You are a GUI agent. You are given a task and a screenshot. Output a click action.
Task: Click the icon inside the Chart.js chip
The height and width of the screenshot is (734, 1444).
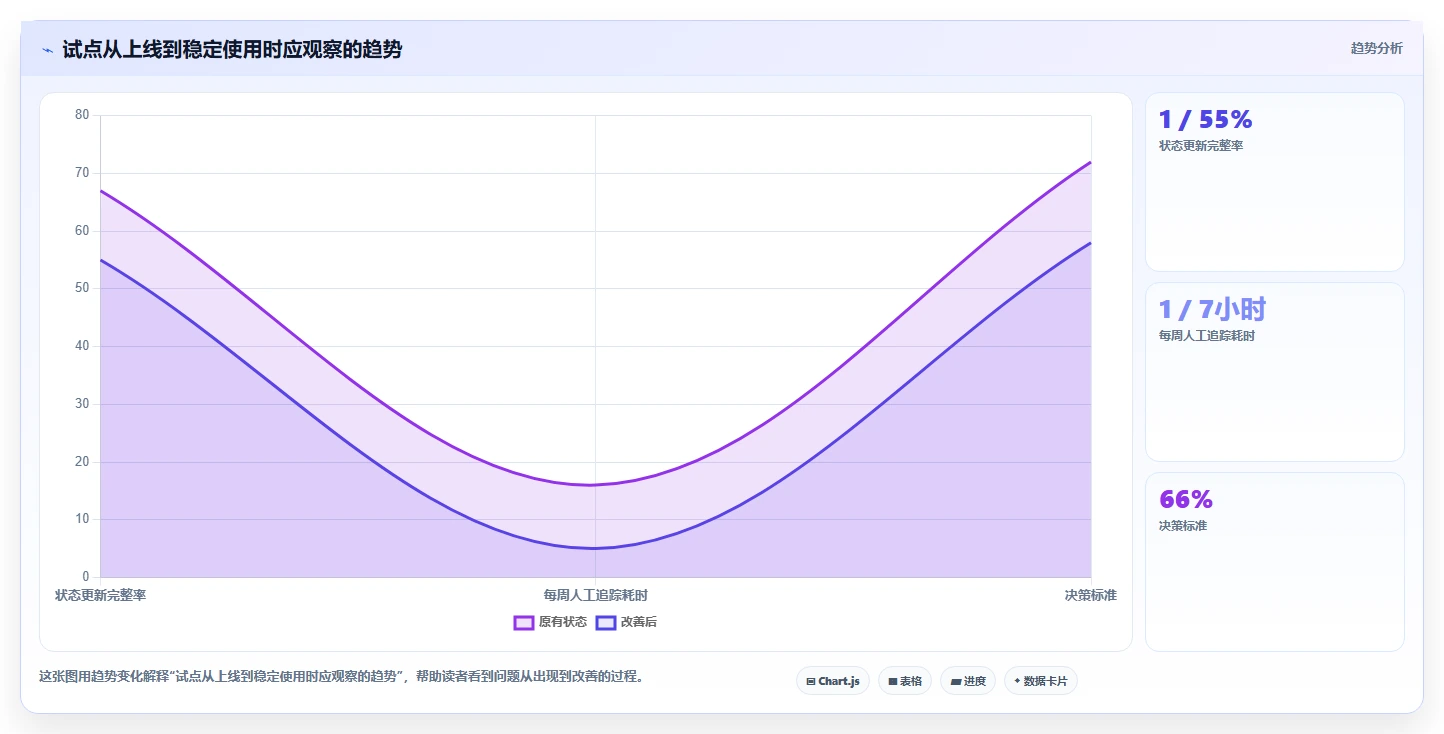coord(810,681)
